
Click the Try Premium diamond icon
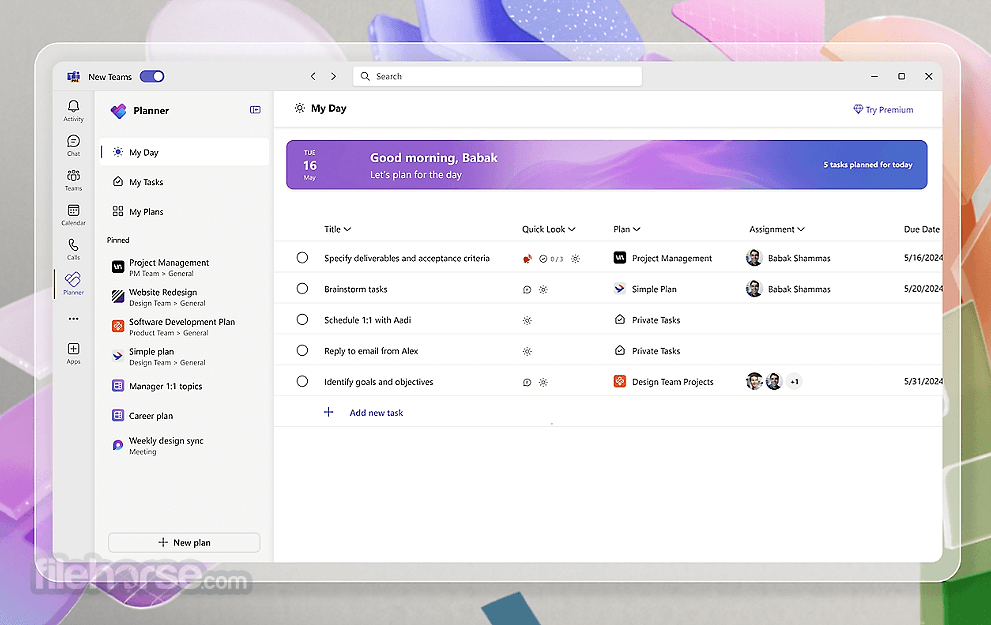(858, 109)
